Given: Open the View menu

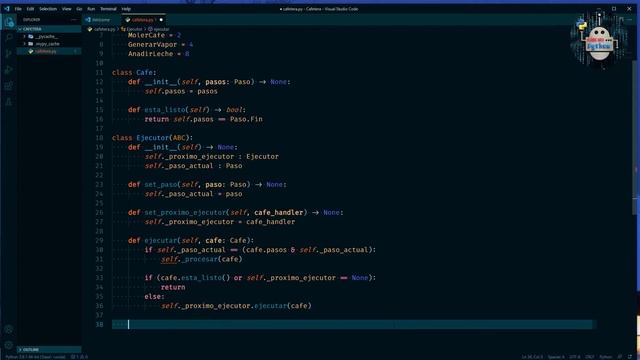Looking at the screenshot, I should coord(67,9).
